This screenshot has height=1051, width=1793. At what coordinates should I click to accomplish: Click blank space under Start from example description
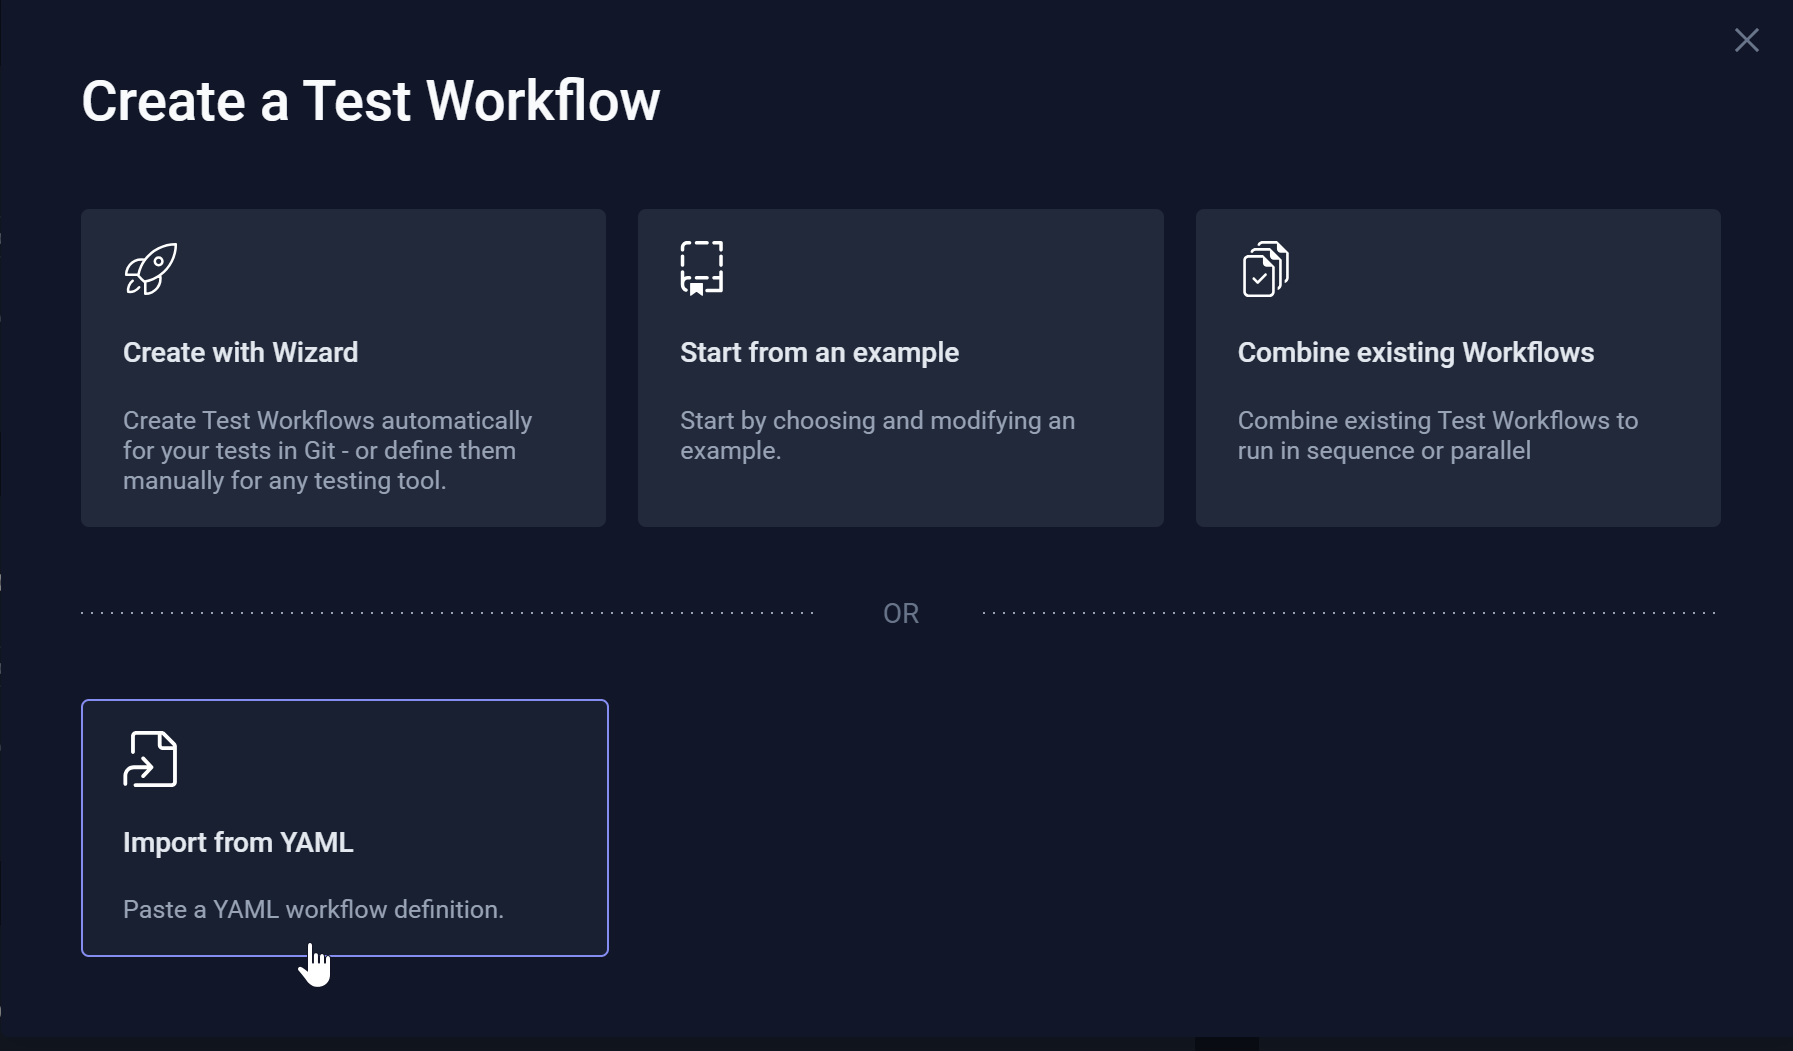coord(900,495)
